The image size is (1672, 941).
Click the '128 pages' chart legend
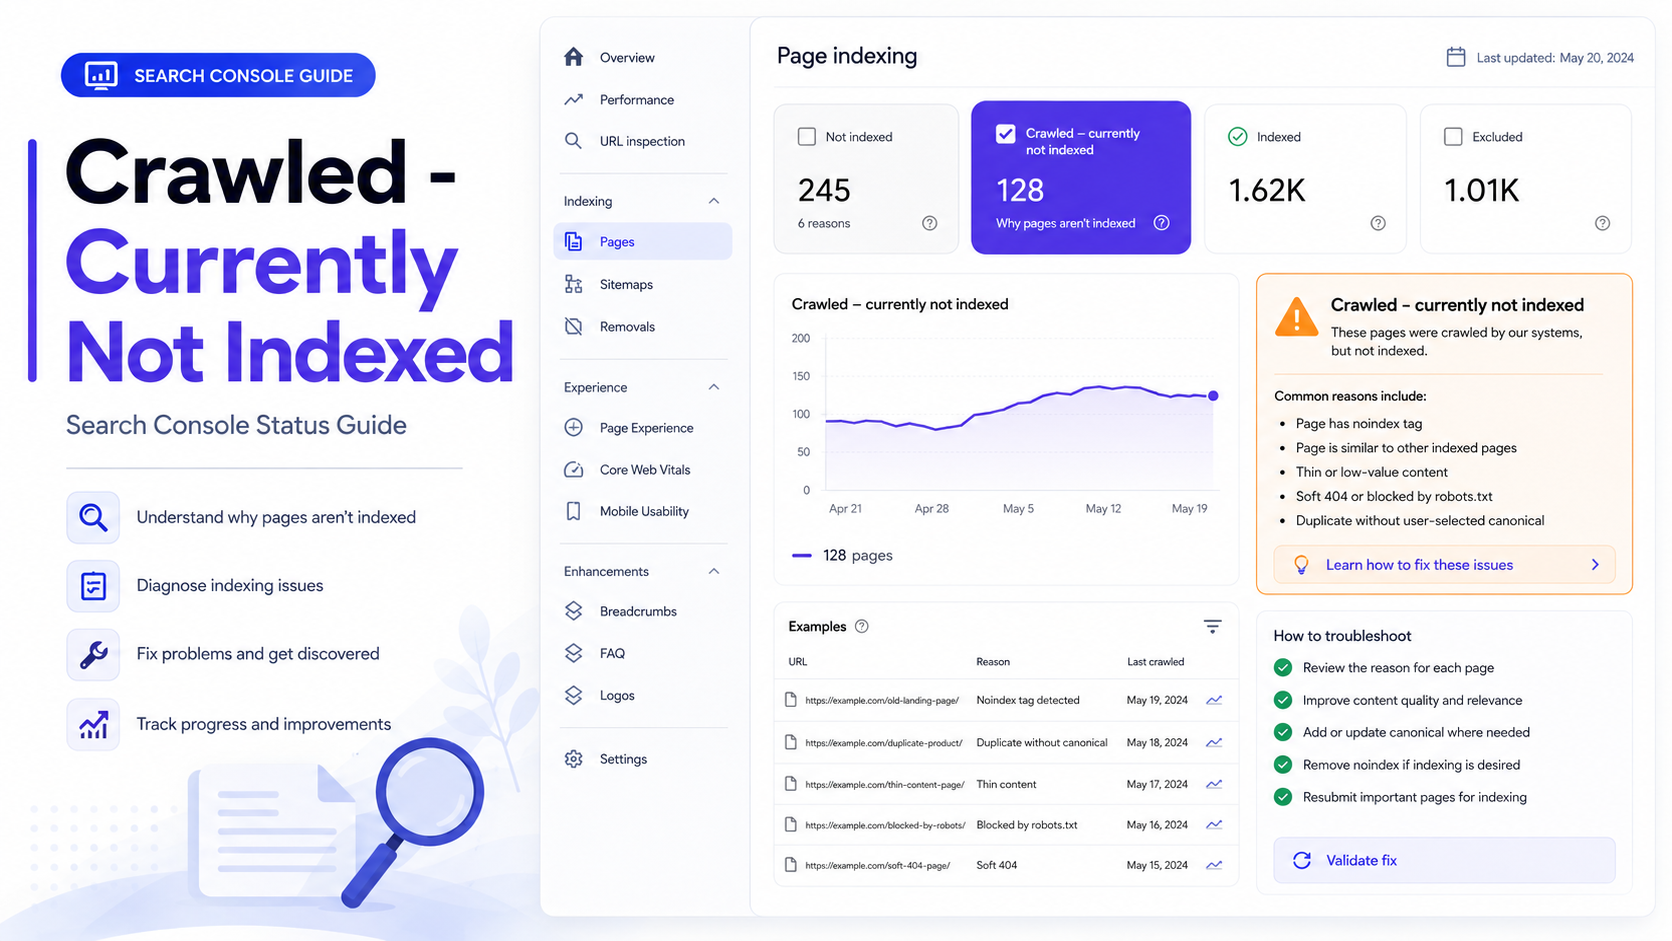coord(842,555)
